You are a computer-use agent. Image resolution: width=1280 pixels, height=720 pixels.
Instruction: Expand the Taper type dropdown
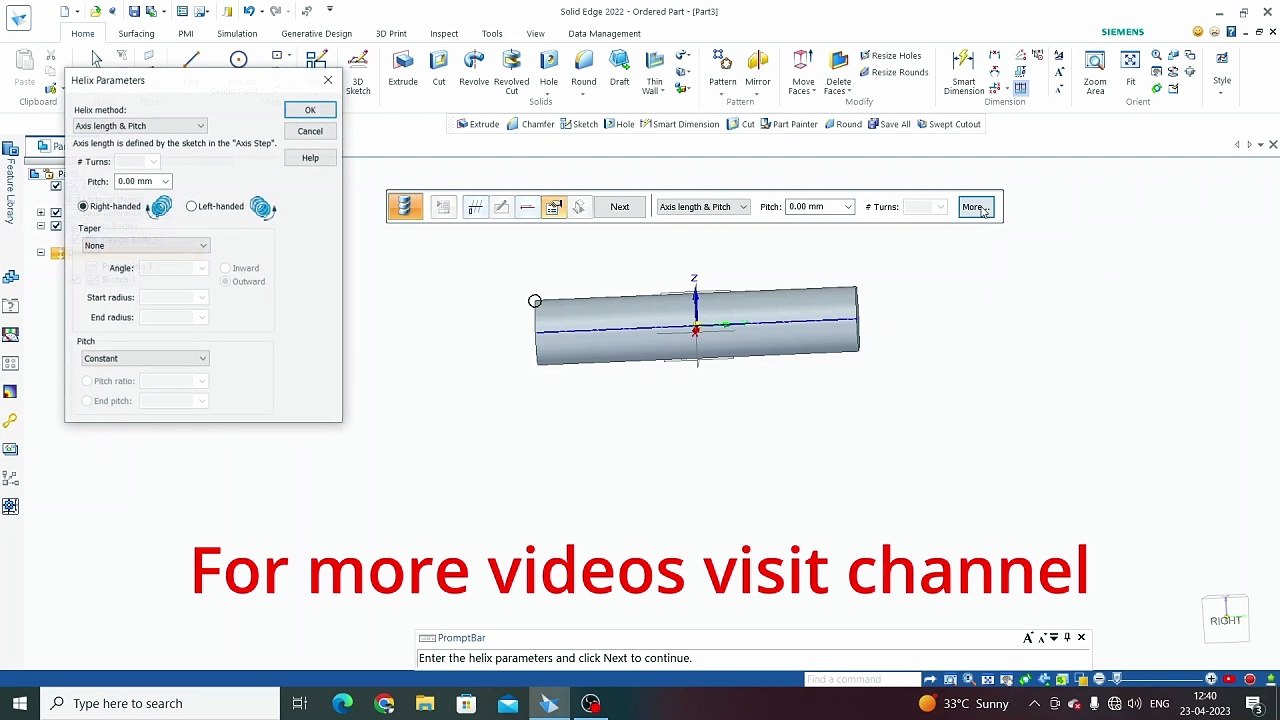(146, 246)
